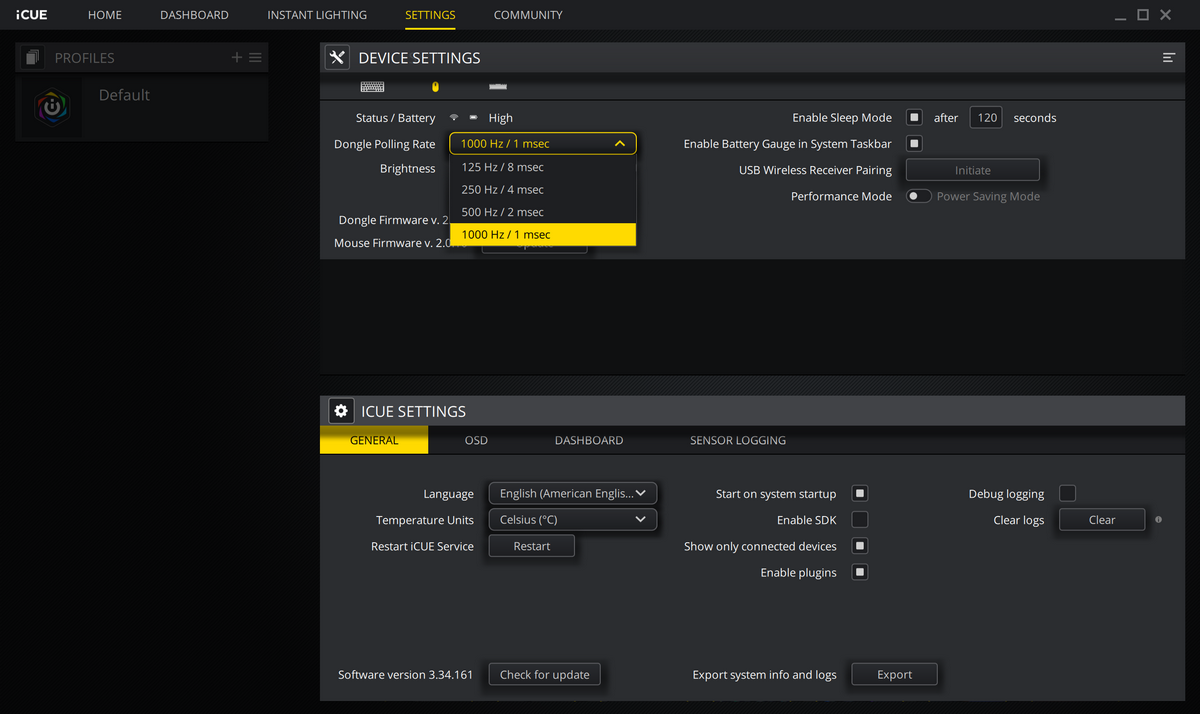Viewport: 1200px width, 714px height.
Task: Click the Default profile color-wheel icon
Action: (52, 107)
